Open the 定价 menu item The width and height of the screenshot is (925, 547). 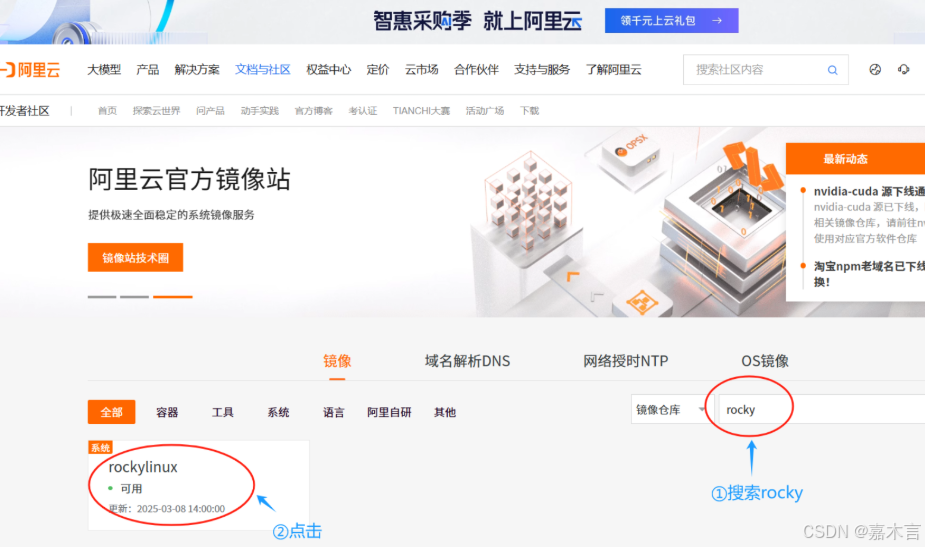378,70
